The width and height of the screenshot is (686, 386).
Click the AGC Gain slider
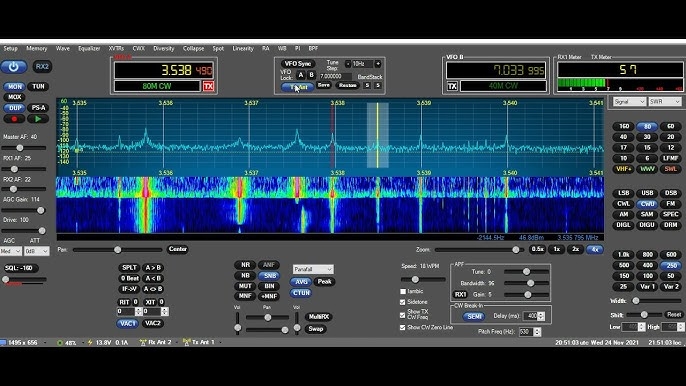tap(24, 211)
